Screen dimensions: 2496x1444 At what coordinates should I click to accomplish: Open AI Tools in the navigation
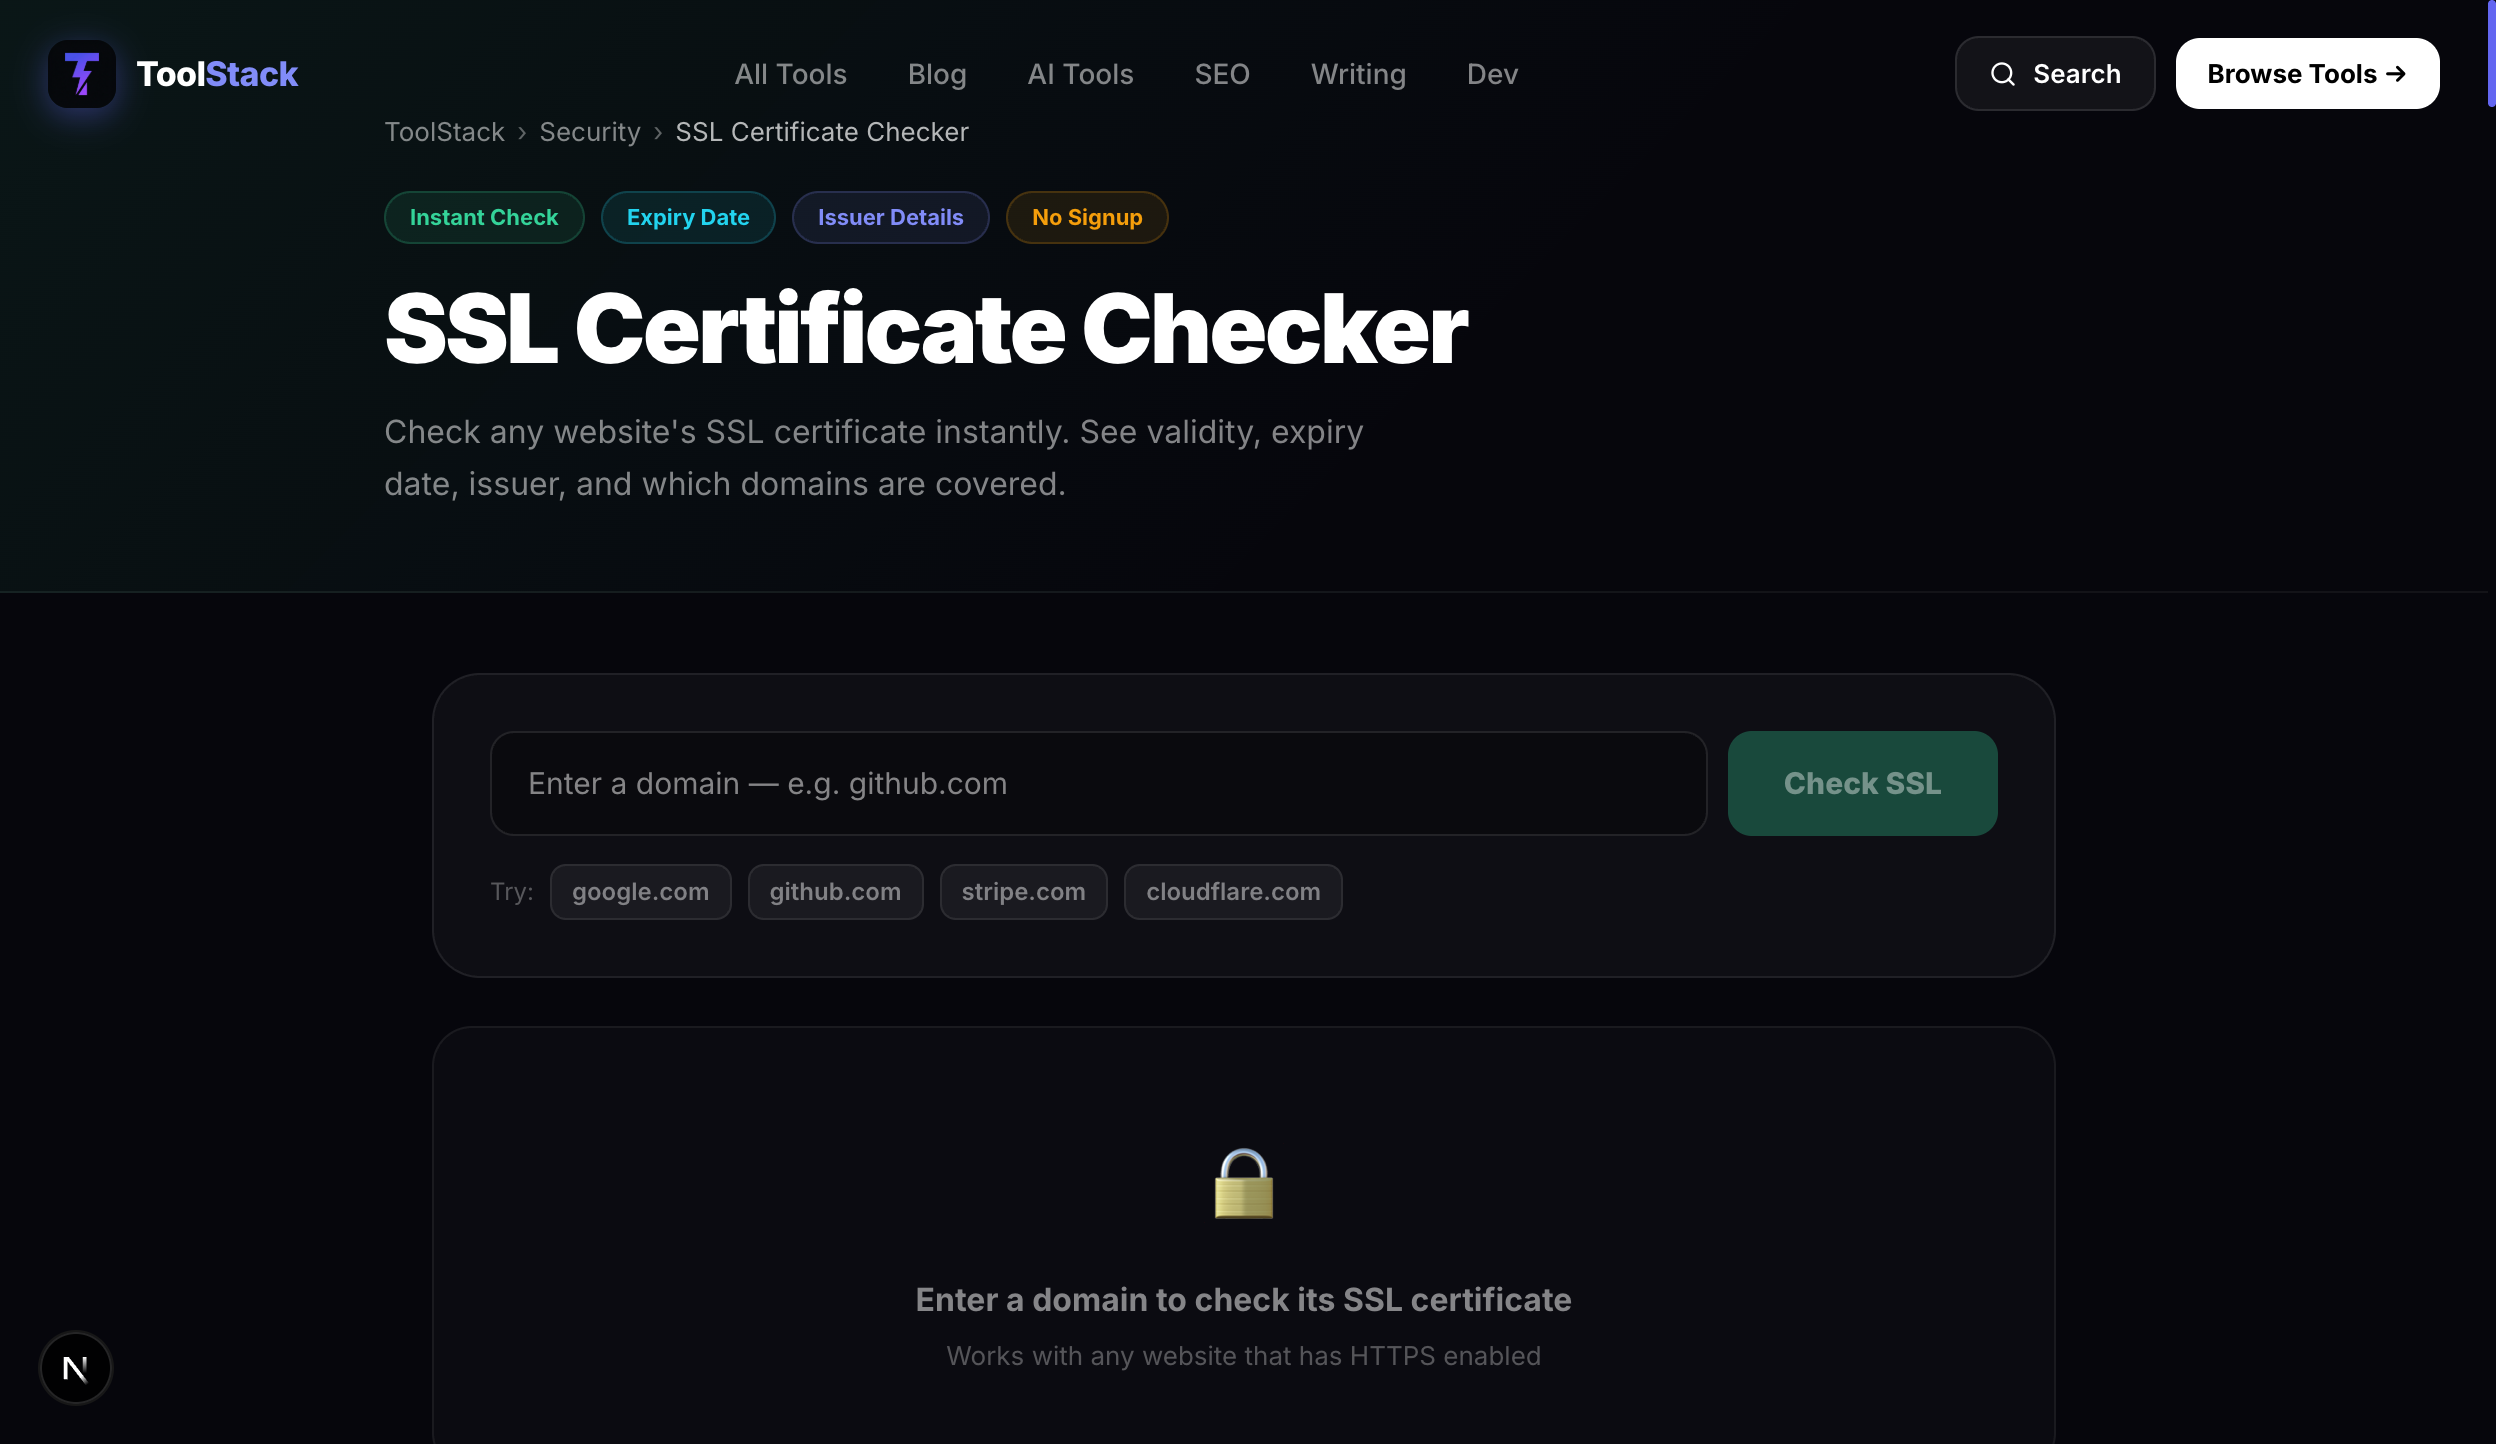click(x=1080, y=74)
